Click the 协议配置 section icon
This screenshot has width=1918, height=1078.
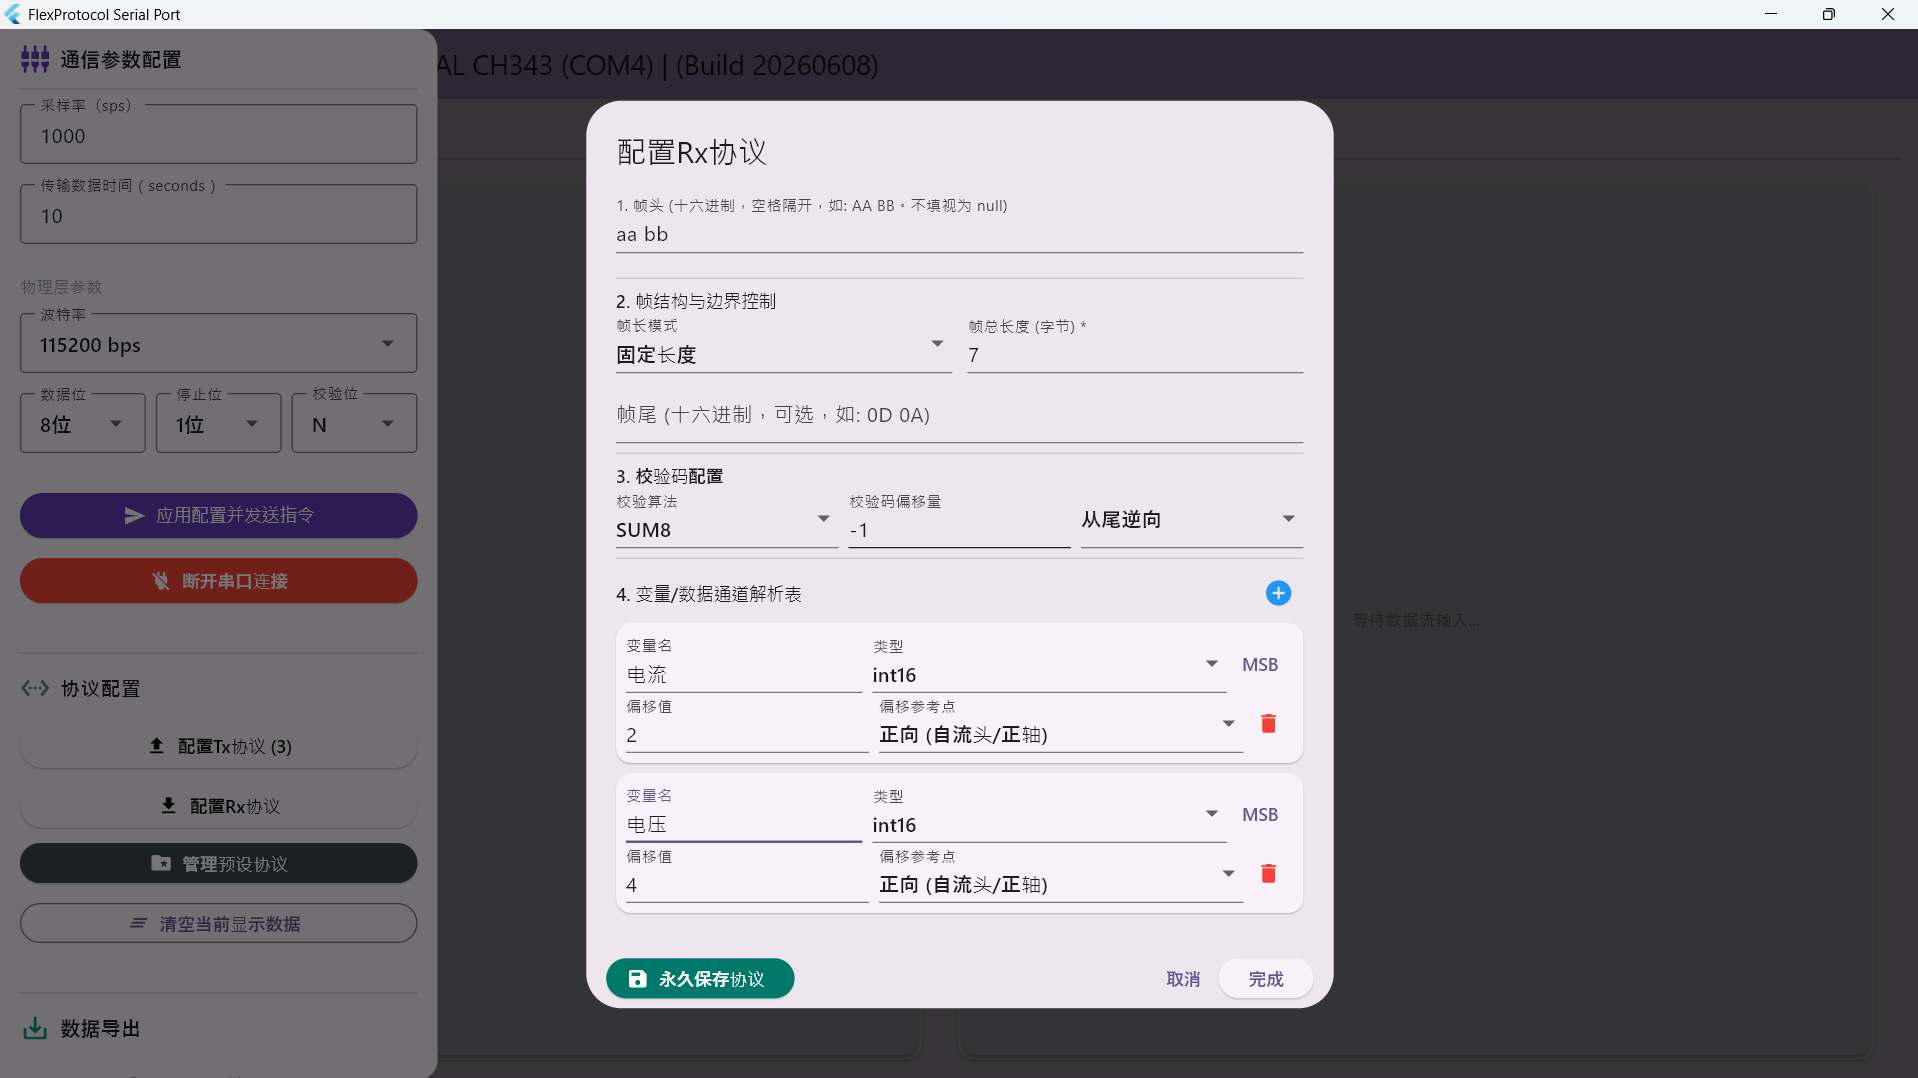click(35, 688)
